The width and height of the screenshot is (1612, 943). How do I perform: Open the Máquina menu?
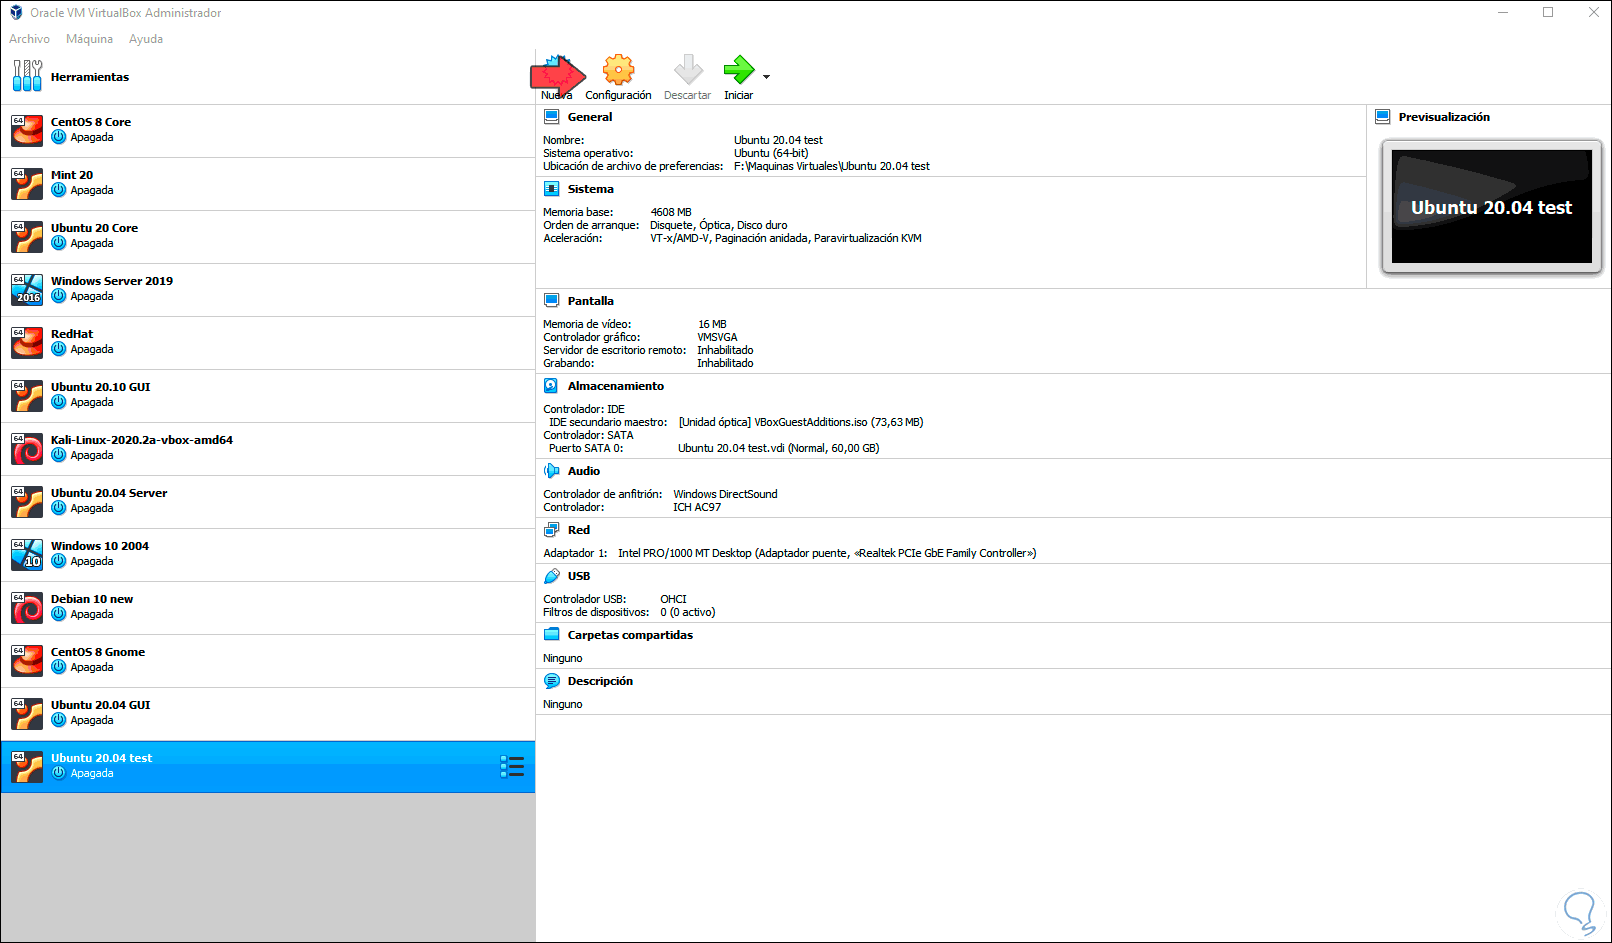(x=89, y=39)
